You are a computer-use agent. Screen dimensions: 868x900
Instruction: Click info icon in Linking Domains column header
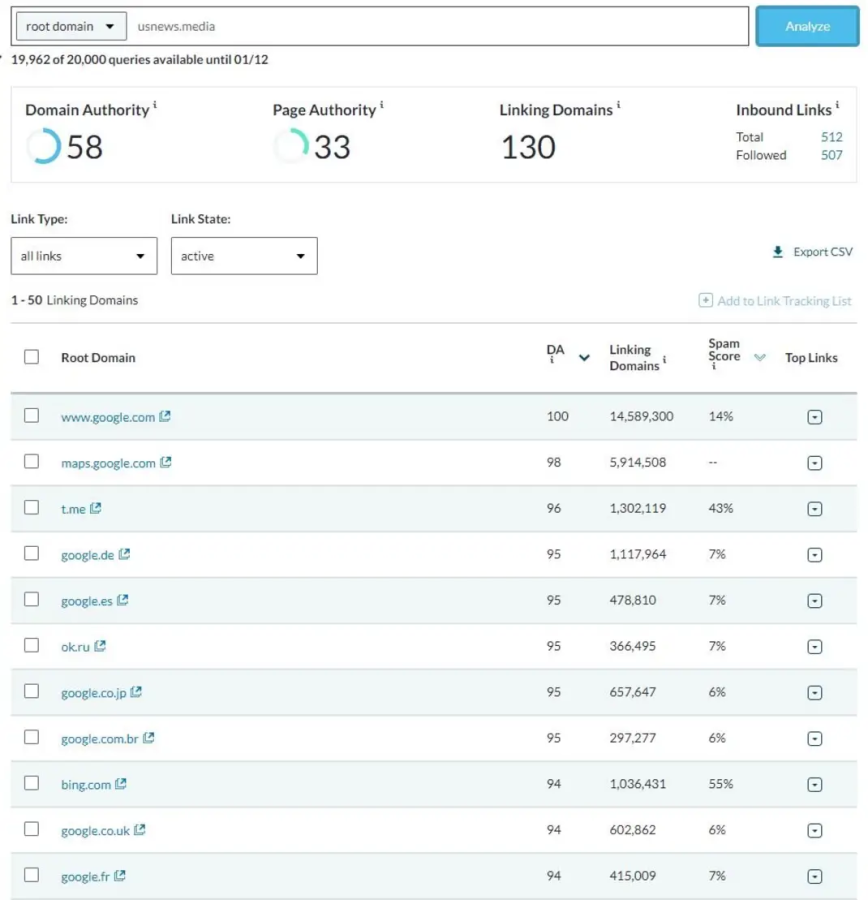point(664,360)
